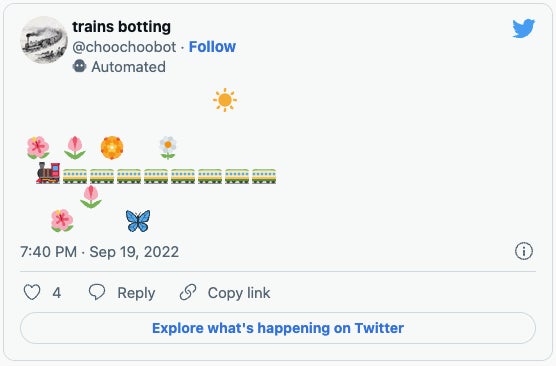Click the sun emoji in tweet
Viewport: 556px width, 366px height.
[x=225, y=100]
